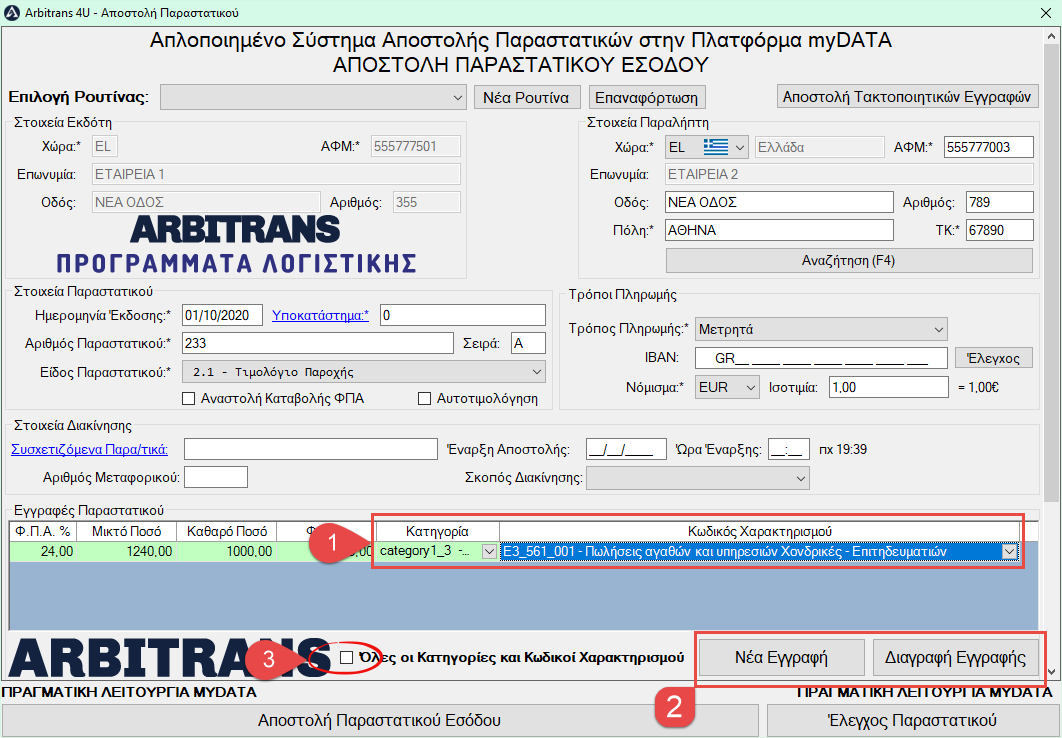Click the Αριθμός Παραστατικού field 233
The image size is (1062, 738).
click(x=318, y=343)
